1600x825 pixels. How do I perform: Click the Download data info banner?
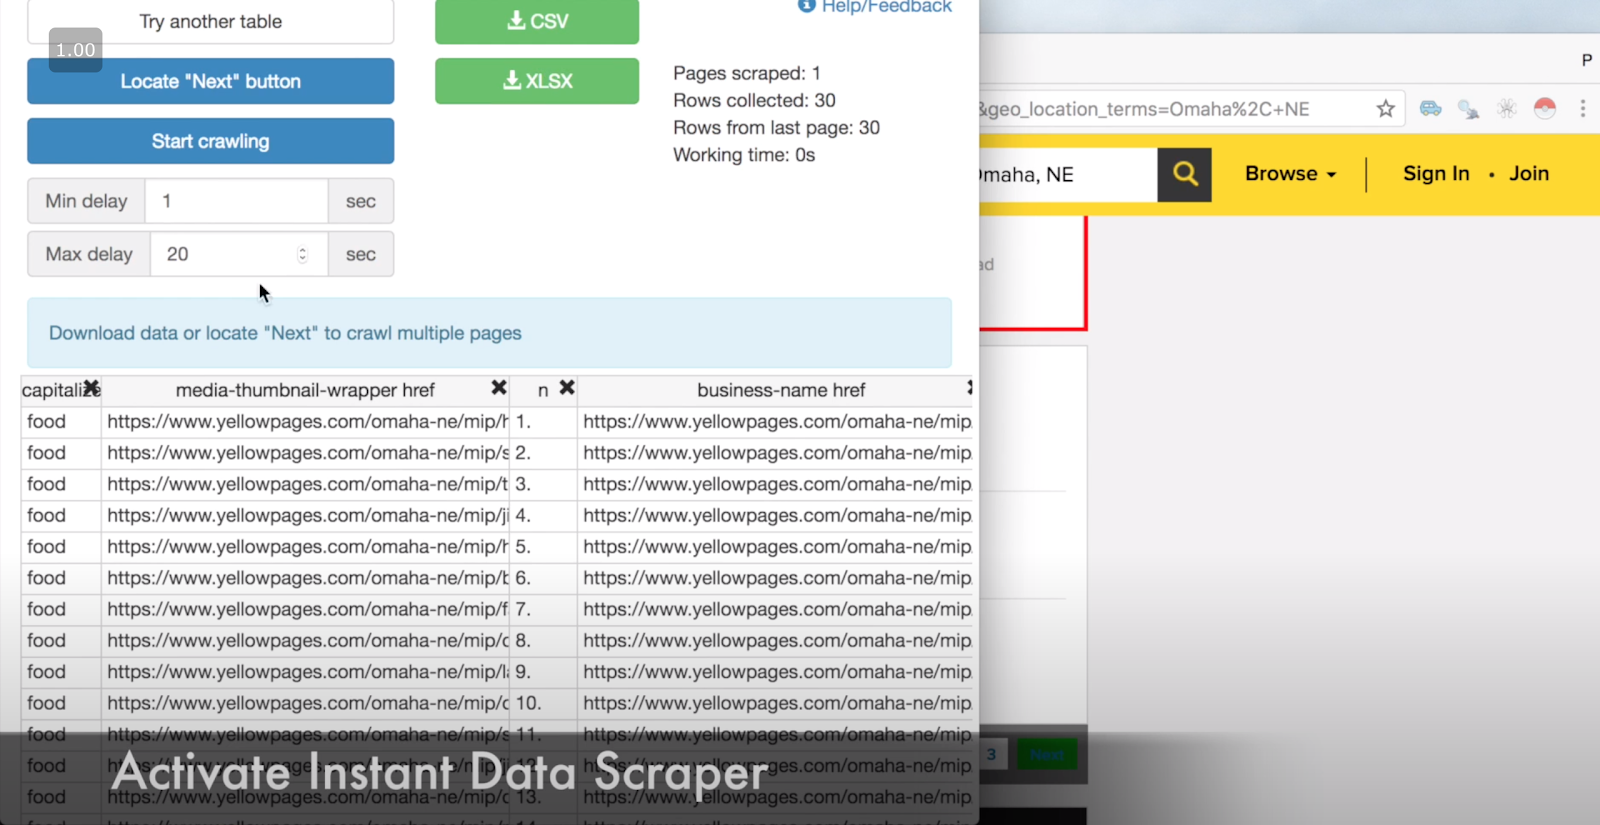(x=489, y=333)
